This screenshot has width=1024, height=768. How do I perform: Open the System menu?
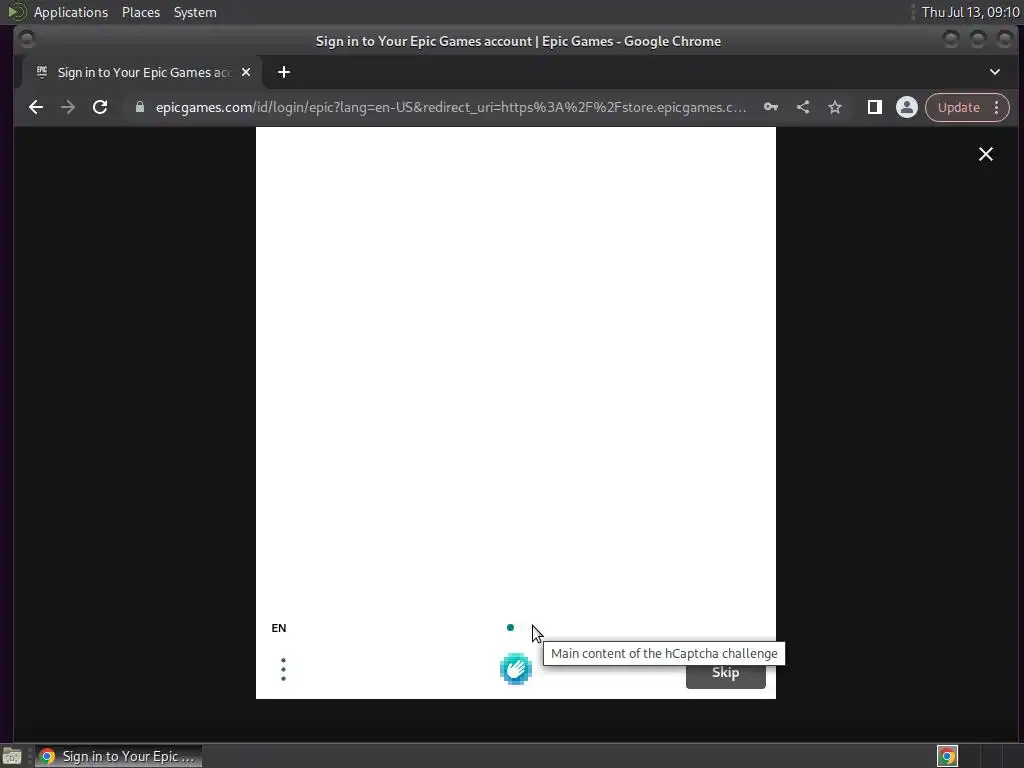pos(195,12)
